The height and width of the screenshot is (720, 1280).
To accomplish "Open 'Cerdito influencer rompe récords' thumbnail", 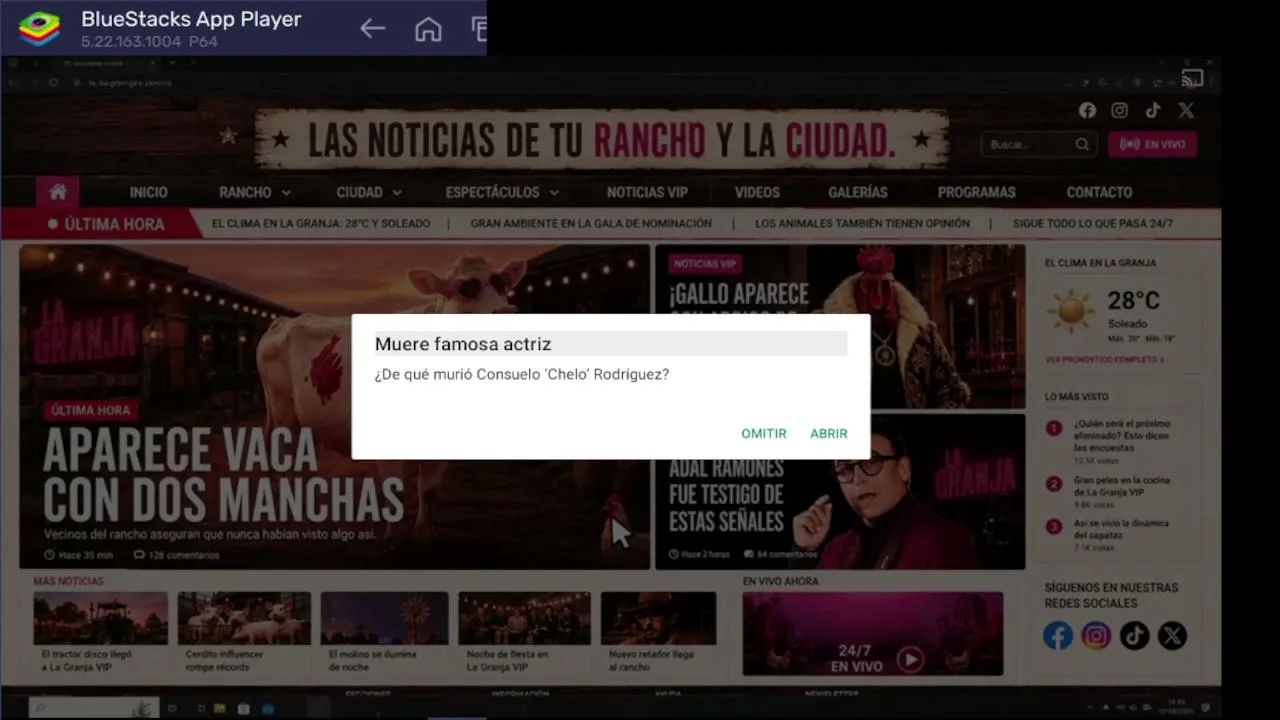I will 244,618.
